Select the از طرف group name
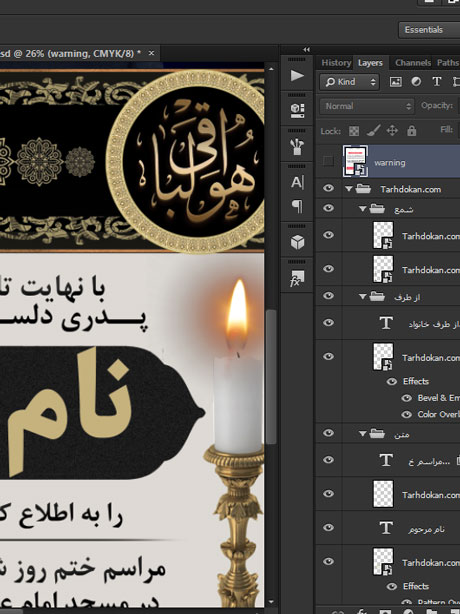 [x=407, y=297]
